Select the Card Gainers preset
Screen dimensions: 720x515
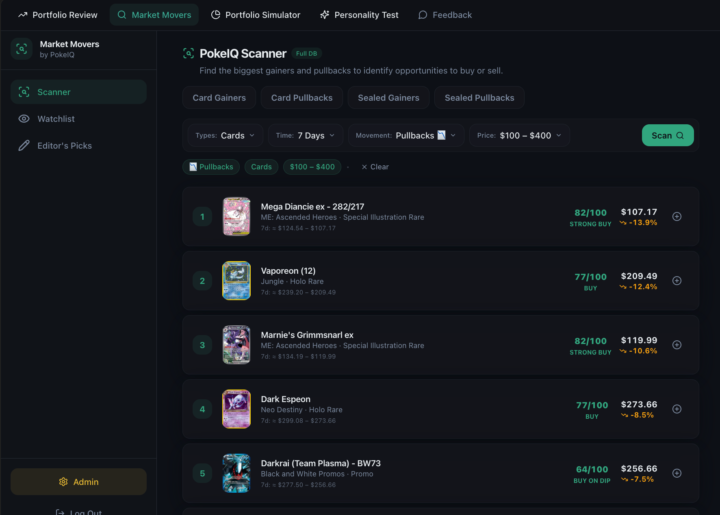(x=219, y=98)
